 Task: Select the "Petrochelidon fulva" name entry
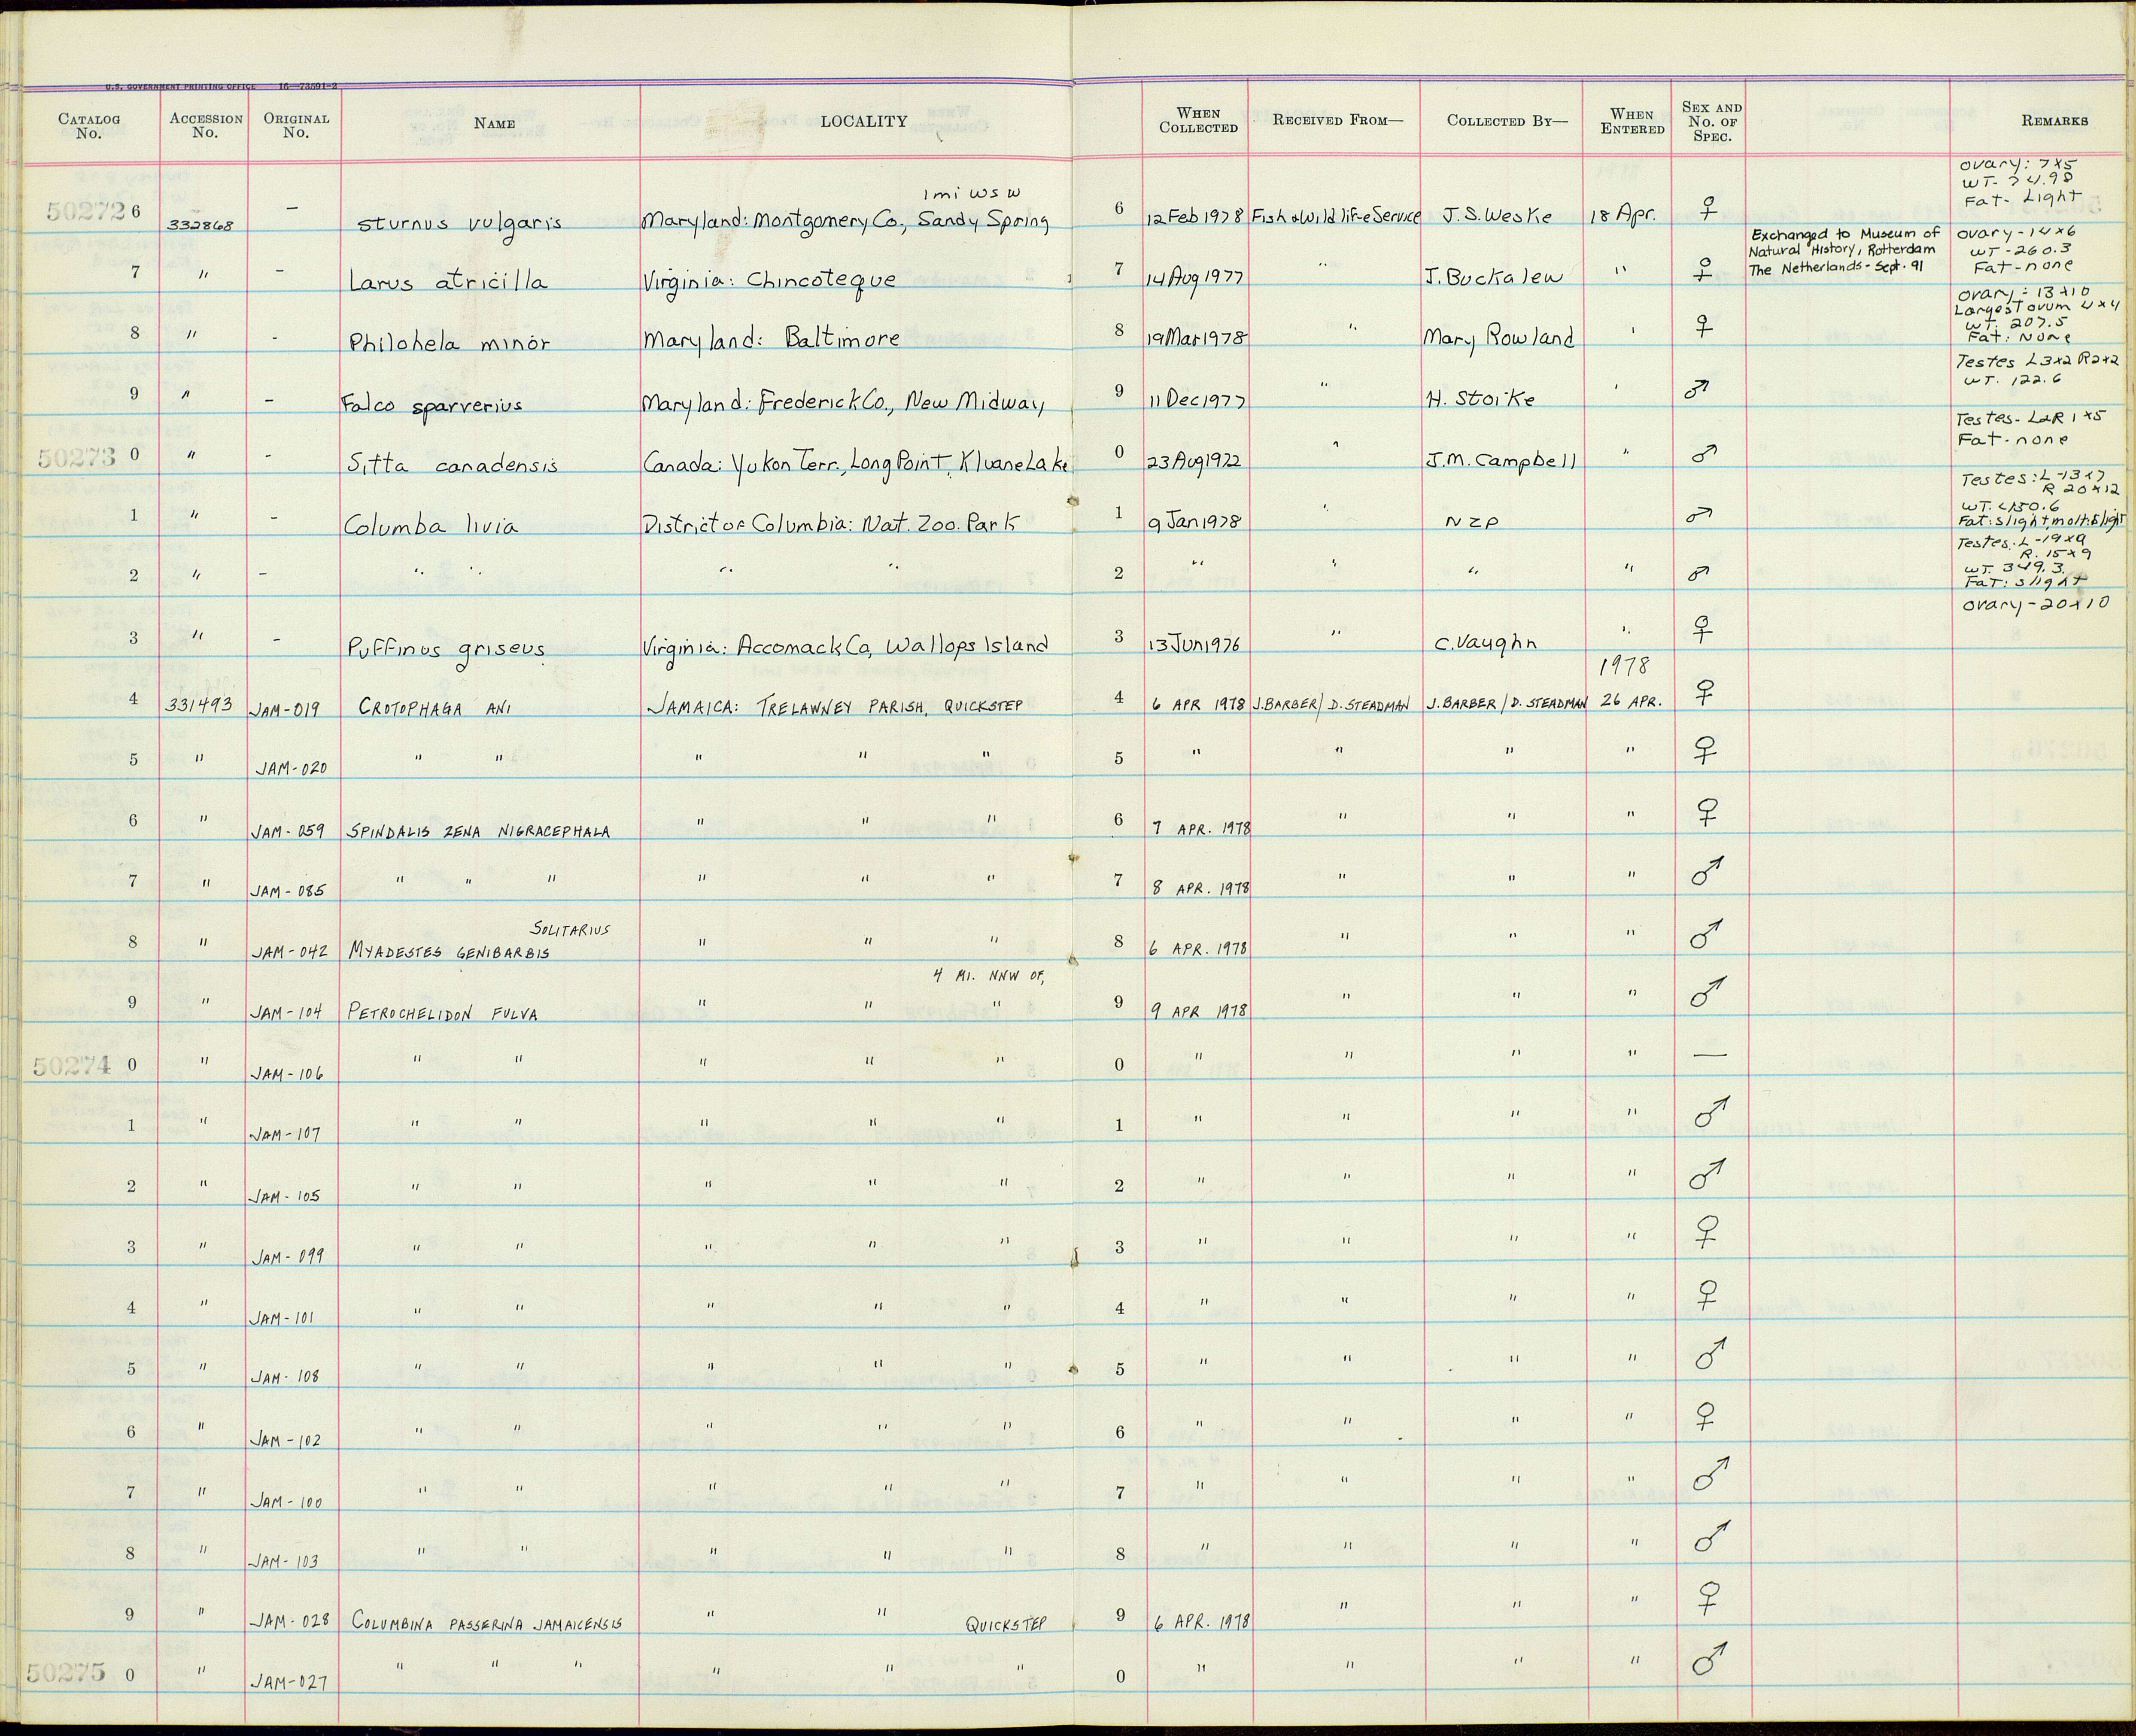pos(443,1013)
